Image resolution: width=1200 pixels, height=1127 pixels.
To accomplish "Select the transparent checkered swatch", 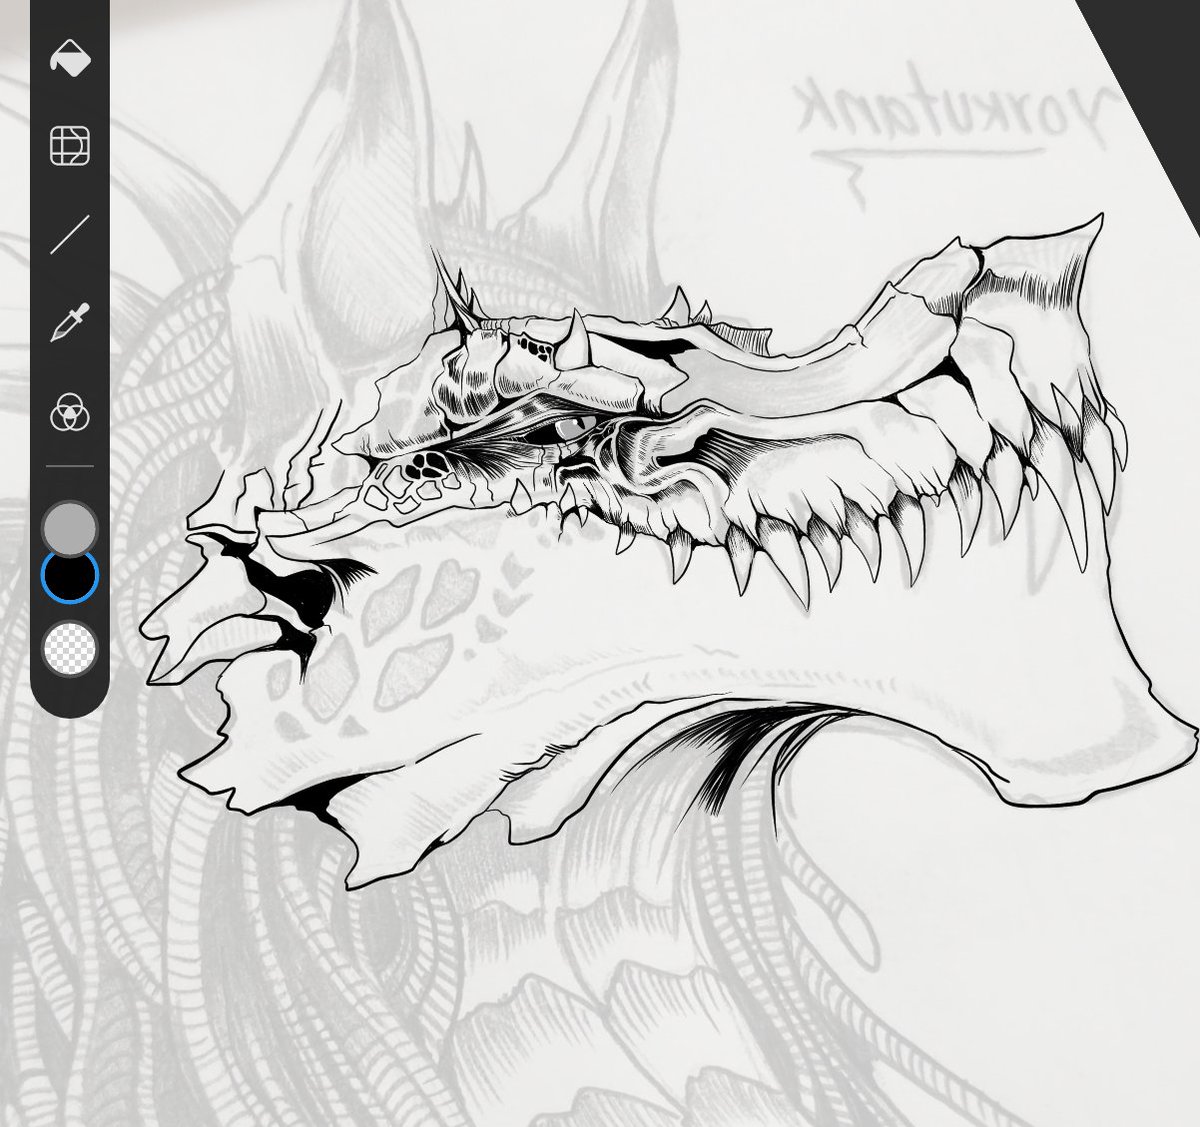I will [70, 647].
